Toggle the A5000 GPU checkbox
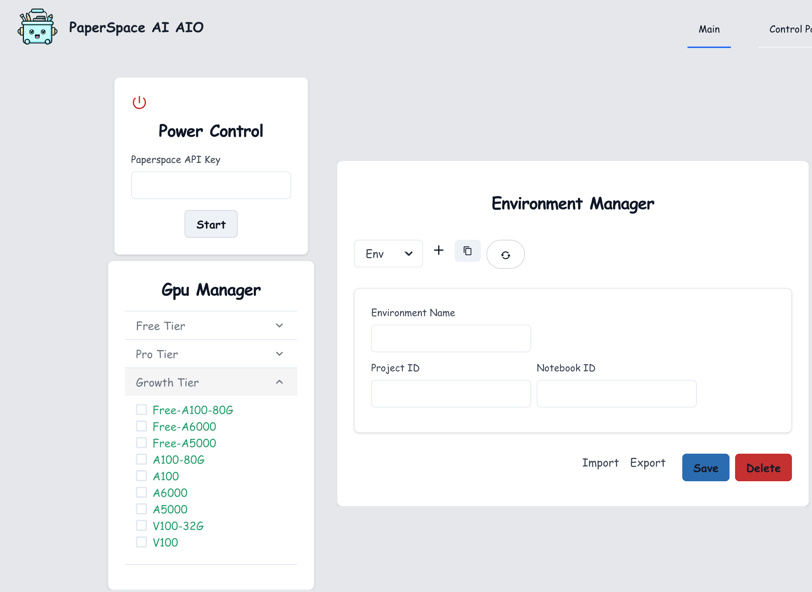The image size is (812, 592). click(141, 509)
